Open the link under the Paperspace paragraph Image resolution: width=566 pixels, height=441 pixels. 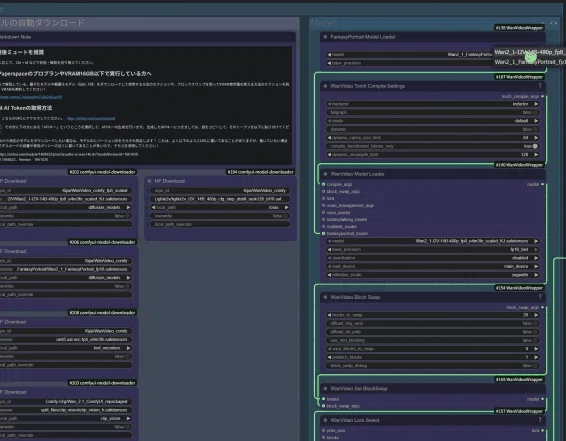point(31,97)
